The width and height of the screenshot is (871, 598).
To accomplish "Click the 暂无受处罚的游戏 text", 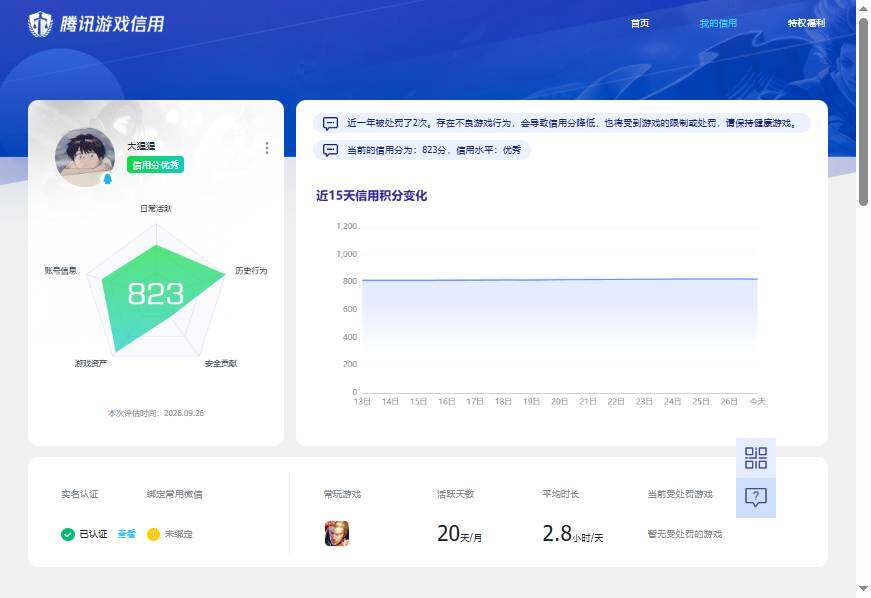I will coord(685,534).
